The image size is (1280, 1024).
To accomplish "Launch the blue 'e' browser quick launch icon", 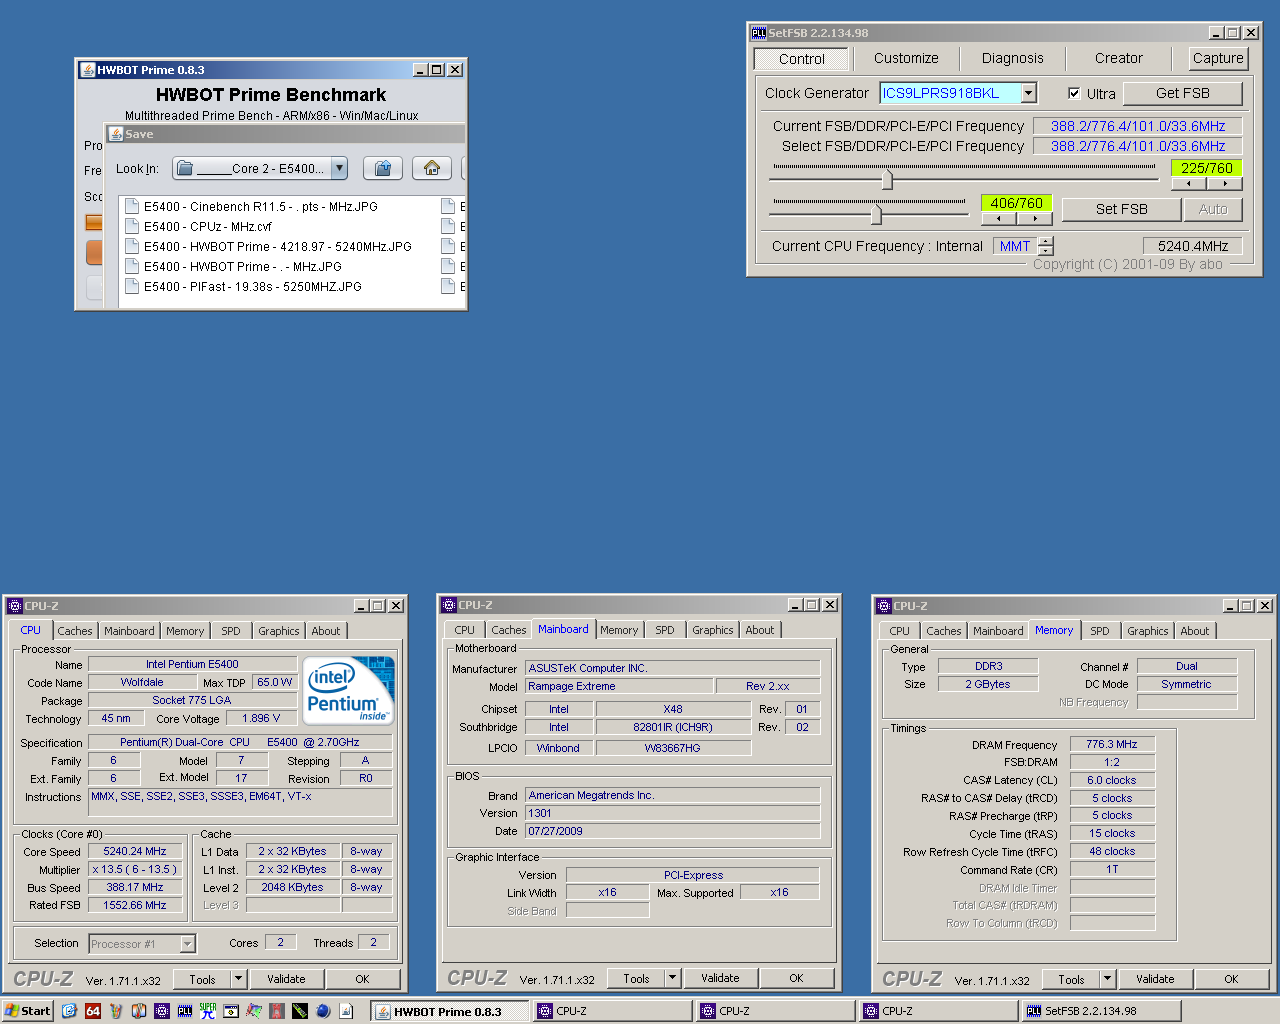I will click(69, 1011).
